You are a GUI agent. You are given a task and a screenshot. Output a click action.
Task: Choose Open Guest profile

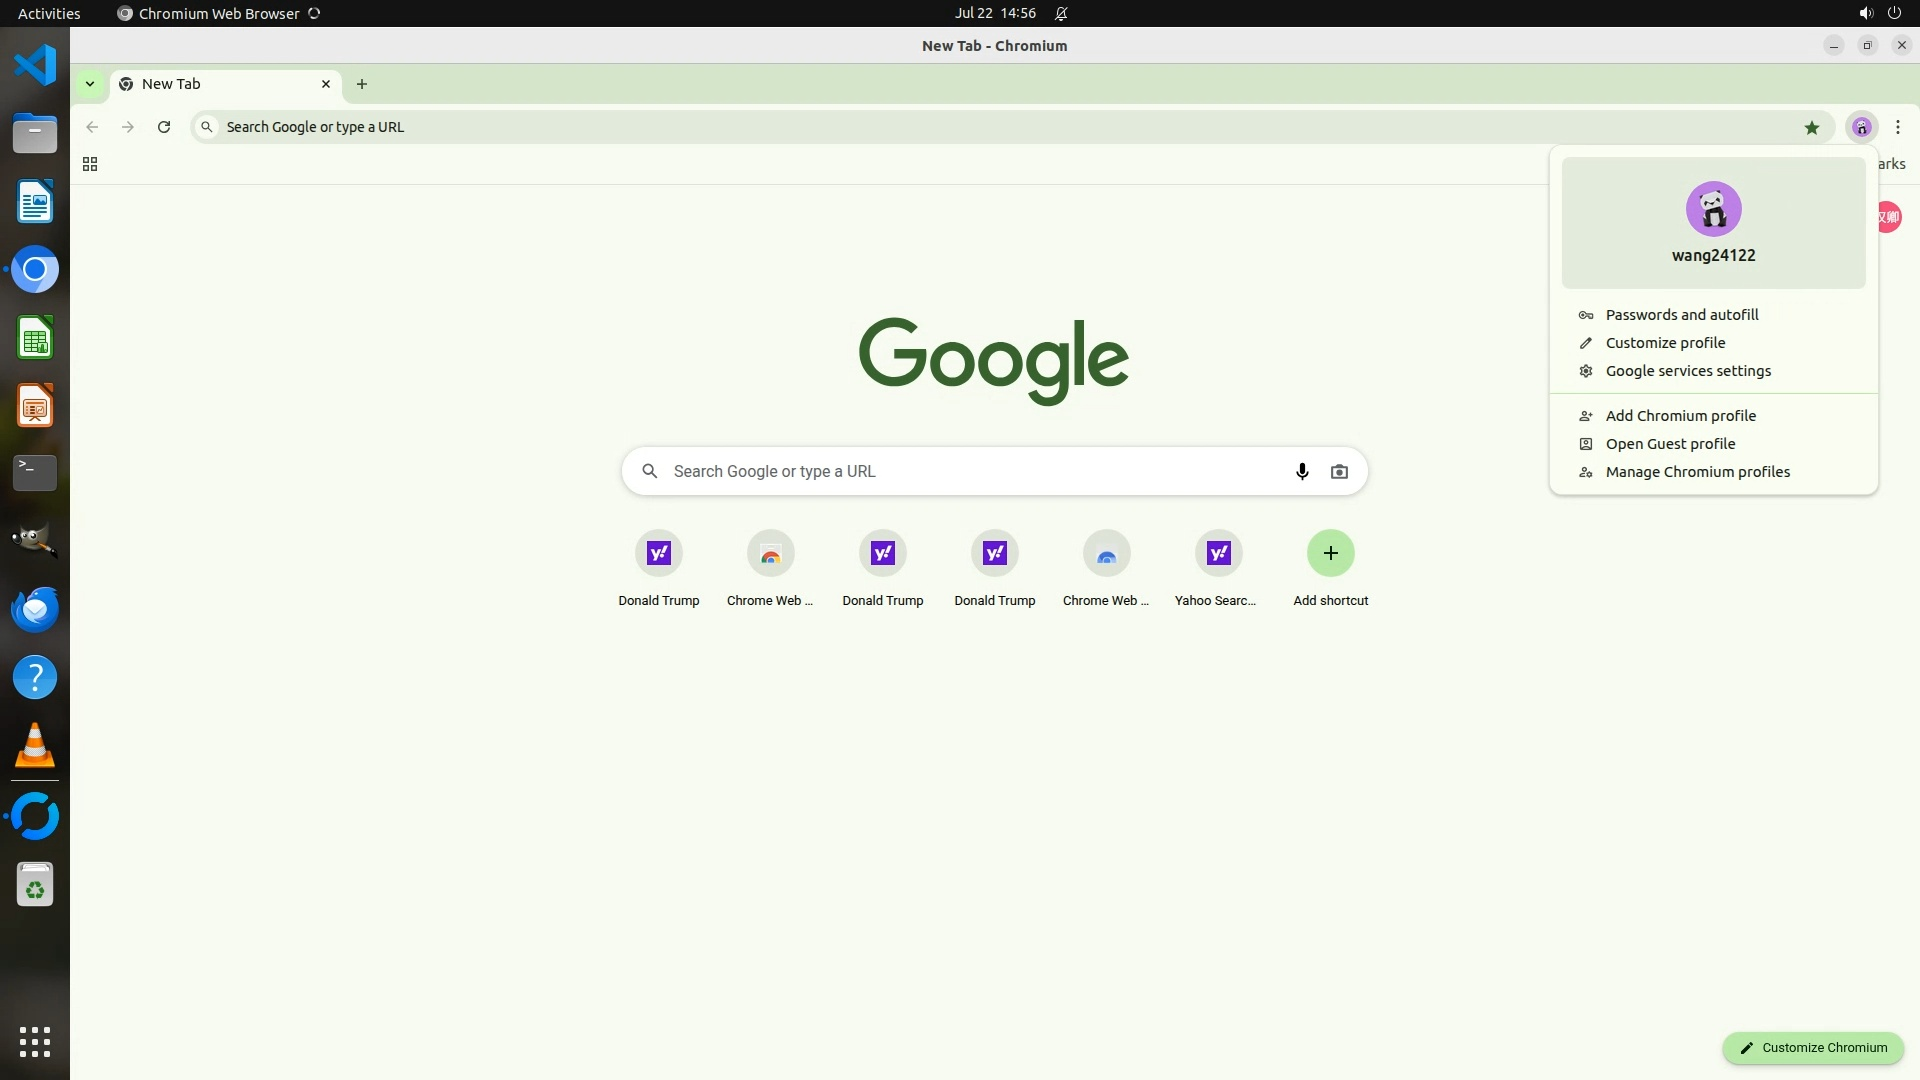pos(1670,444)
